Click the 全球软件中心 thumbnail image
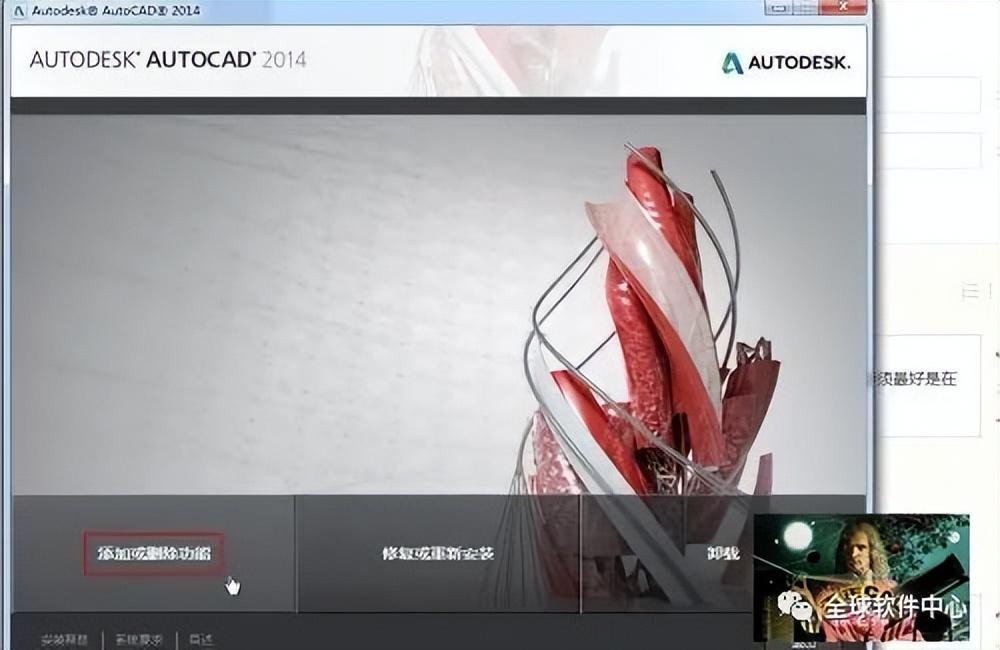Screen dimensions: 1000x650 tap(862, 577)
